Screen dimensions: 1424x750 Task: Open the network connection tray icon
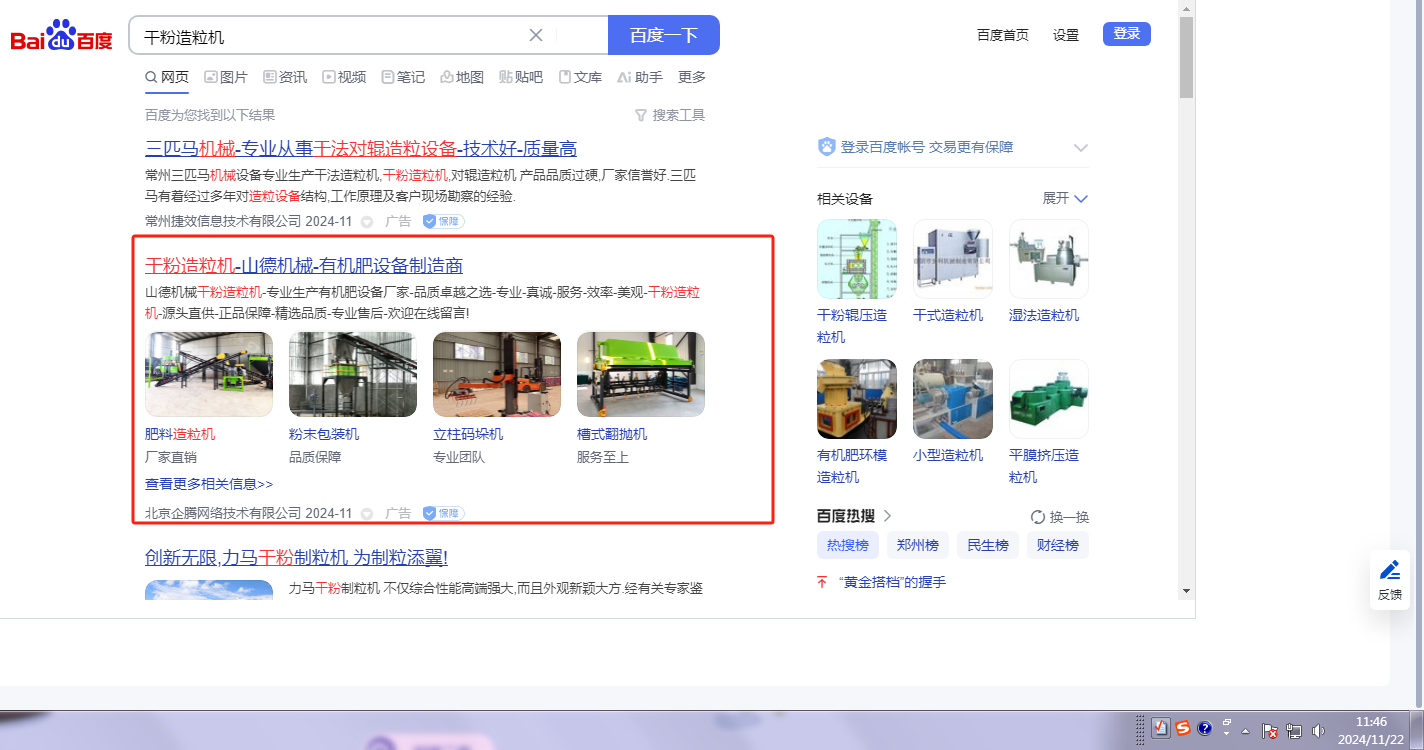(1294, 730)
